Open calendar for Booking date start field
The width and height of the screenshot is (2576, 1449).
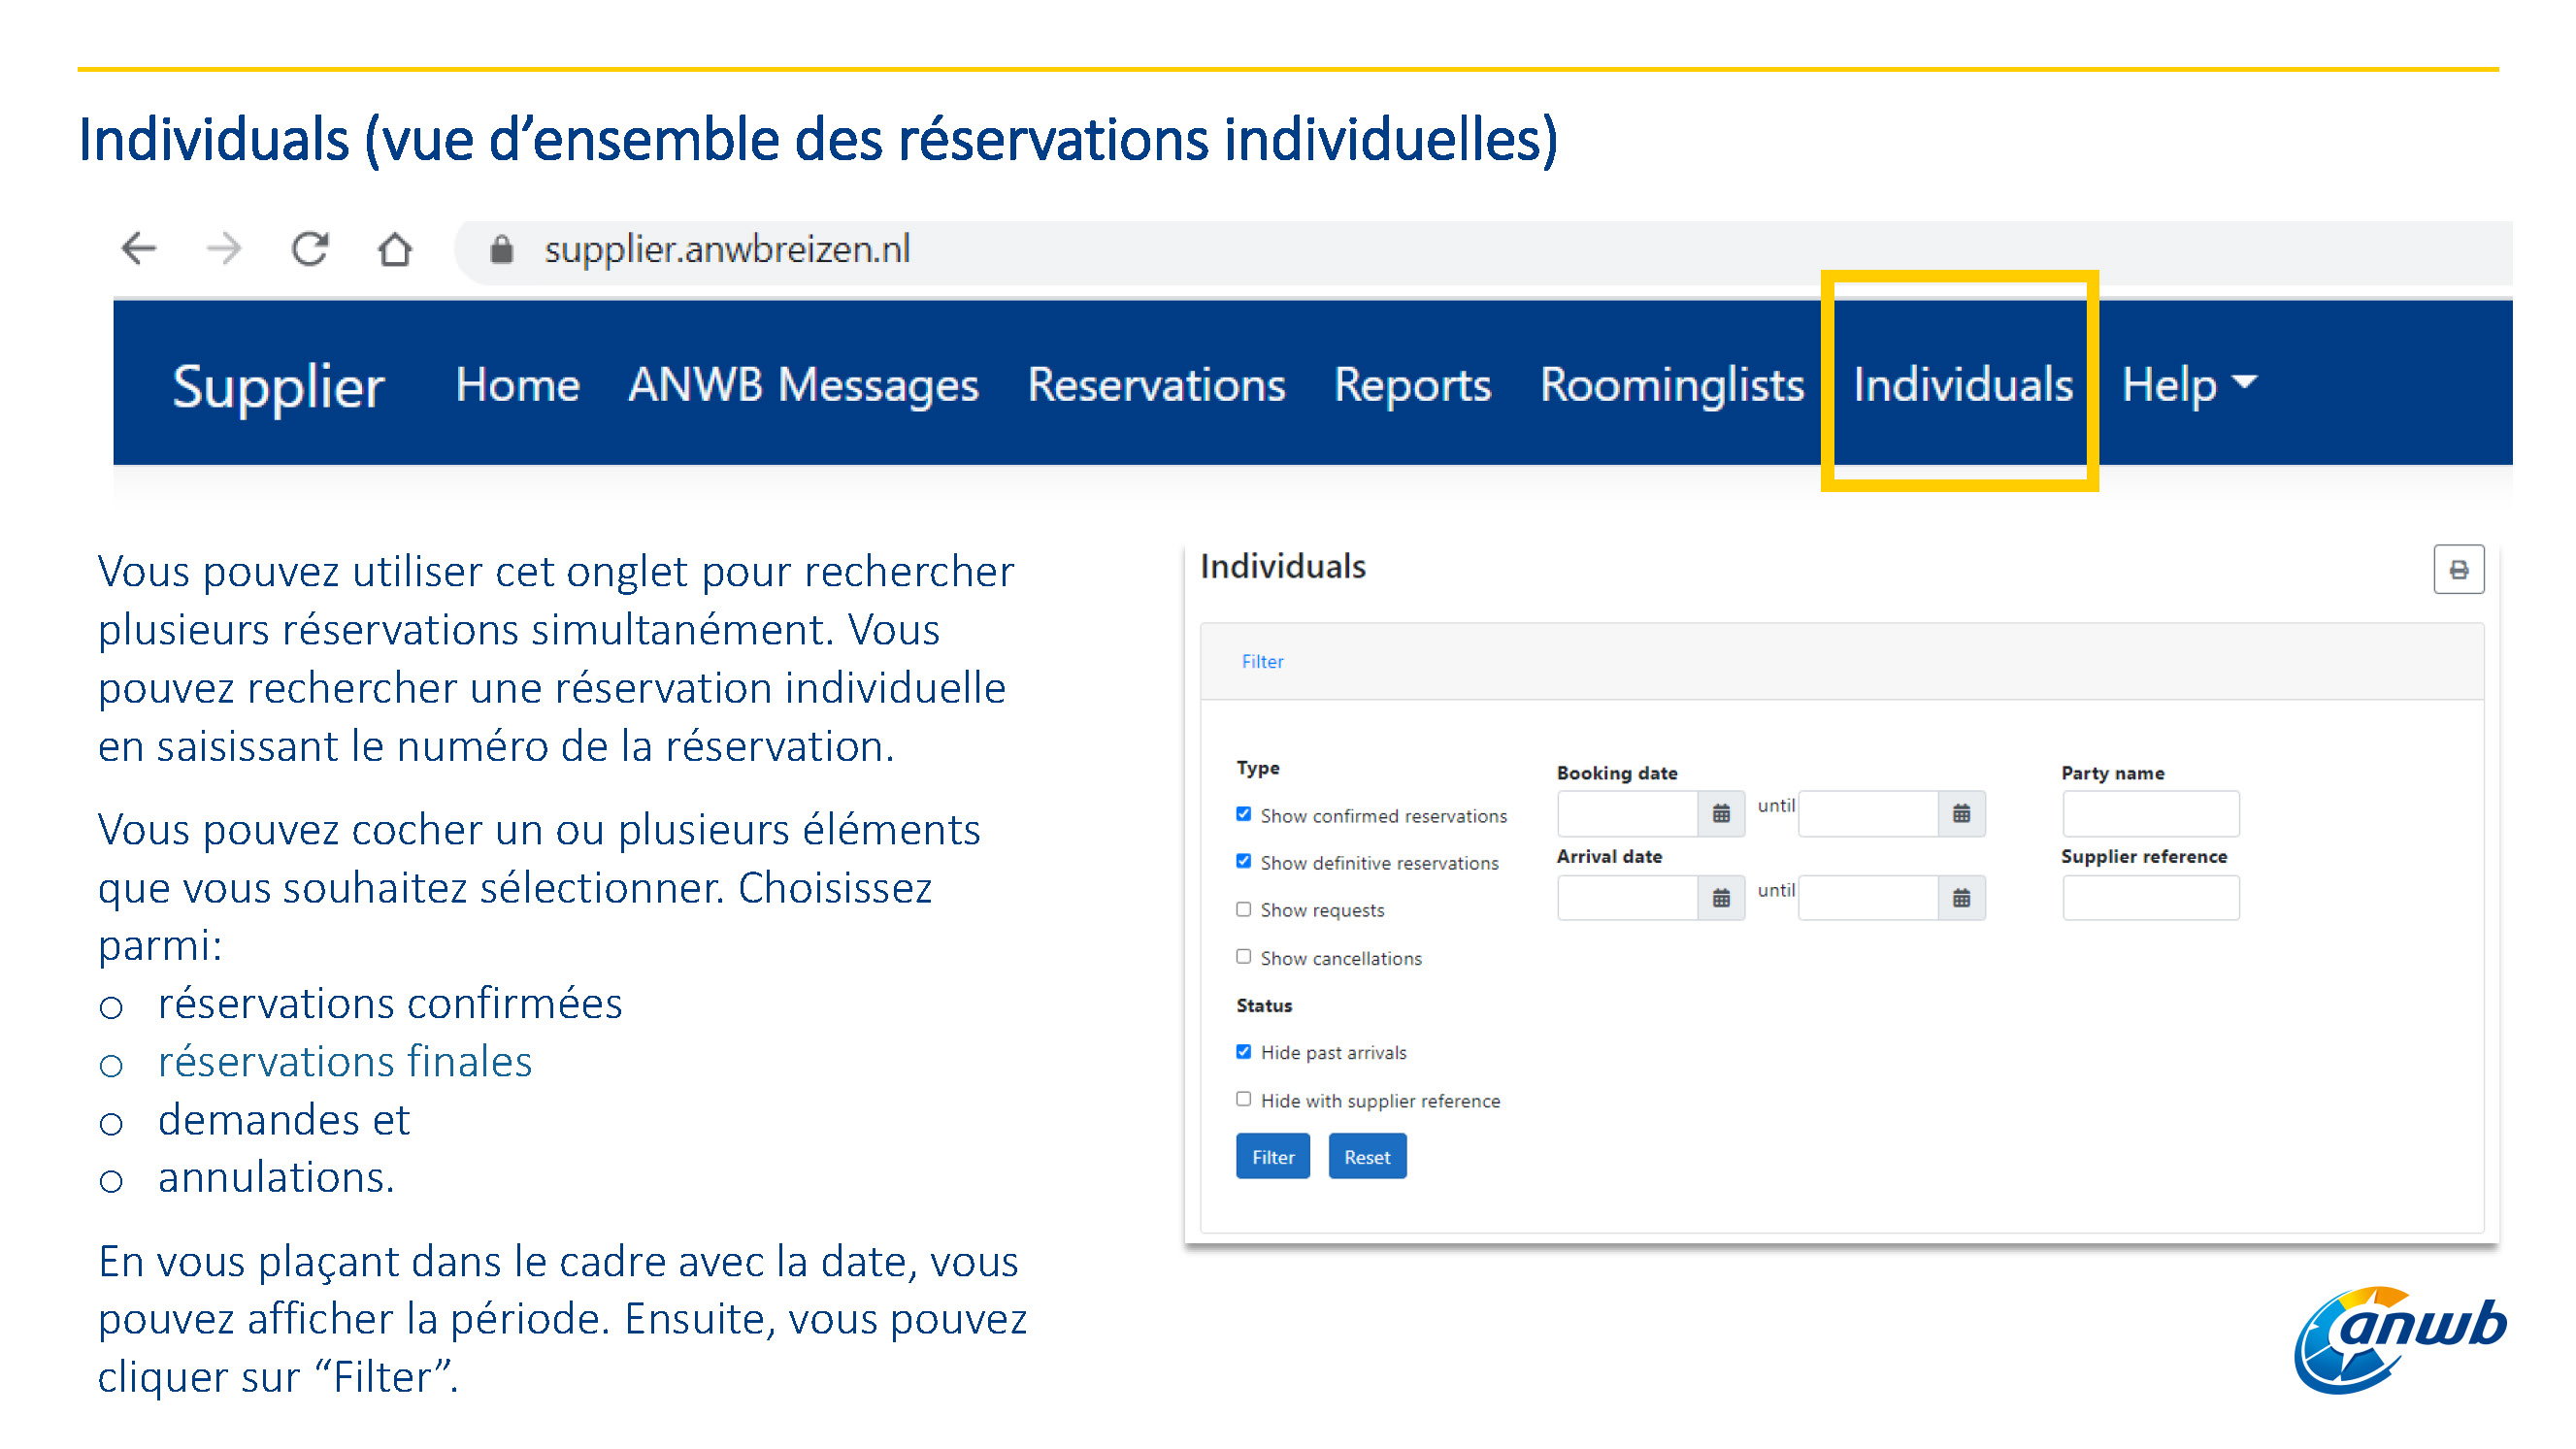(x=1721, y=814)
